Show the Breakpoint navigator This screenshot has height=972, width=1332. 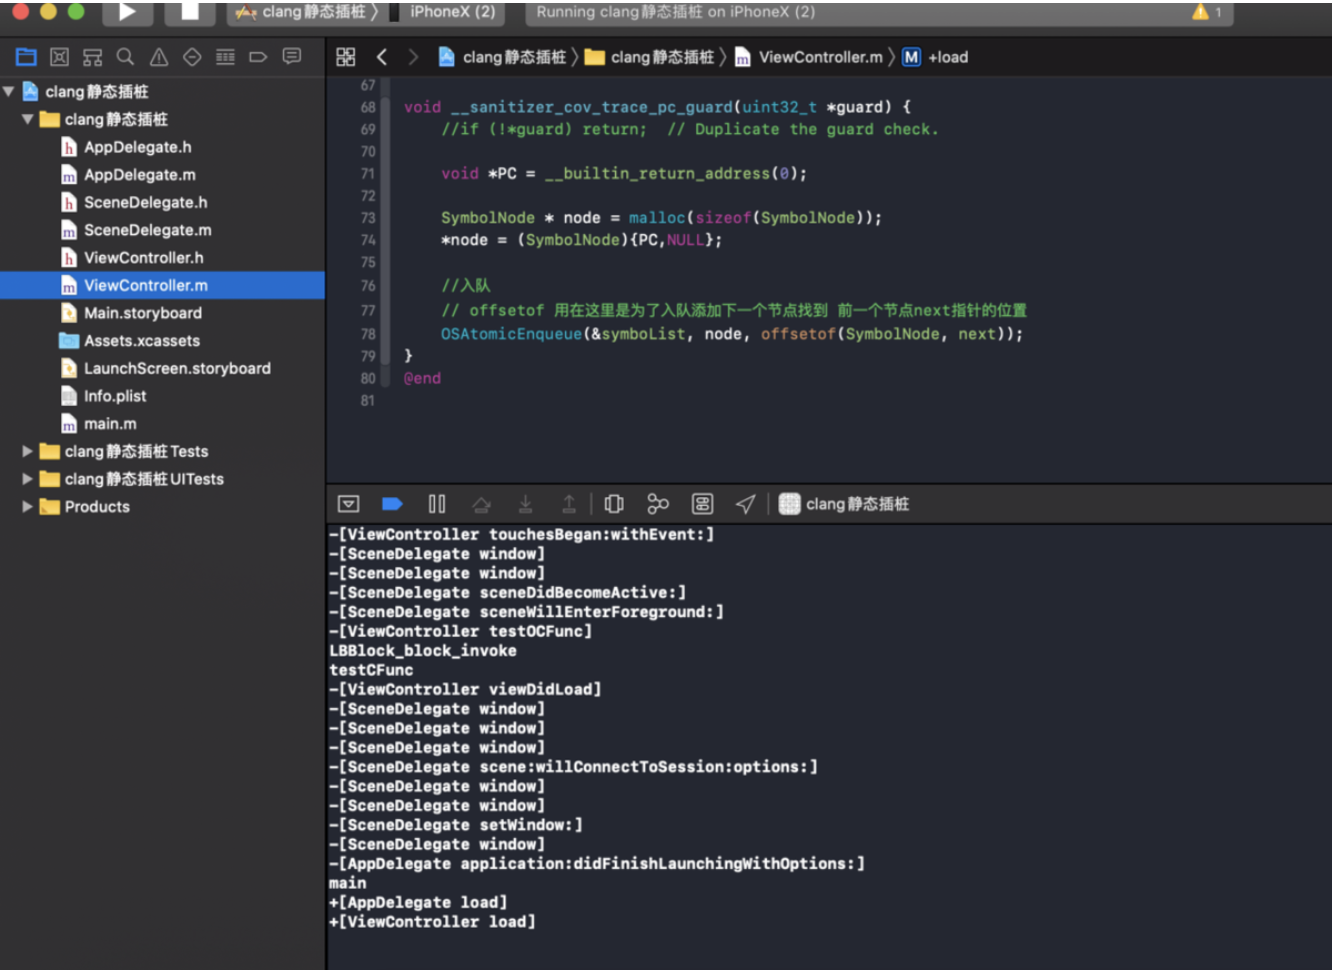258,57
